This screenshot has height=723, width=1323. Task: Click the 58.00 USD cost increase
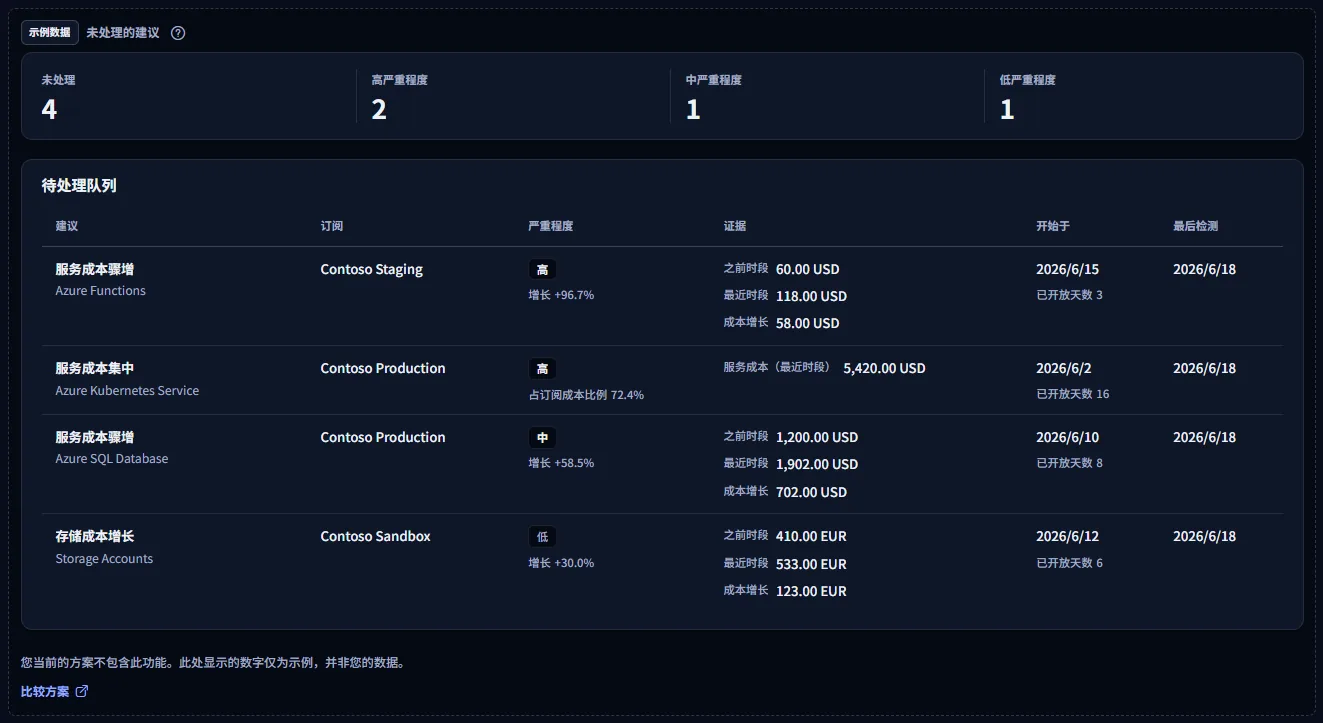(x=808, y=323)
